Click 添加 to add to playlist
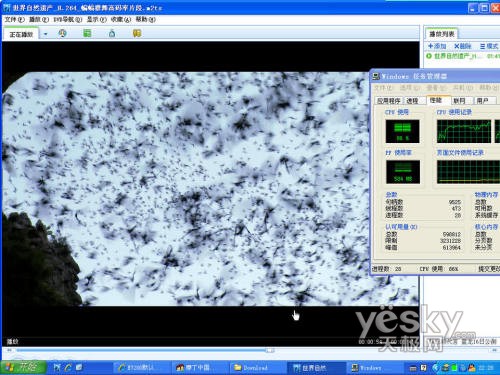Image resolution: width=500 pixels, height=375 pixels. (437, 46)
